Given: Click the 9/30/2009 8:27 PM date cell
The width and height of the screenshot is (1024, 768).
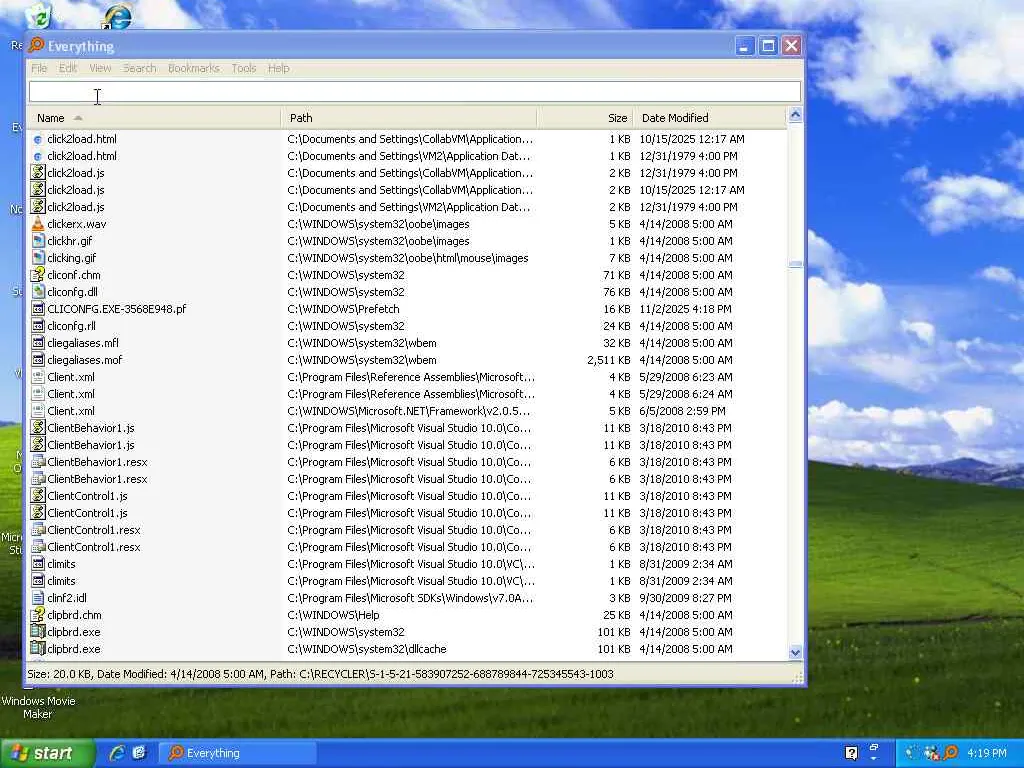Looking at the screenshot, I should [x=685, y=598].
